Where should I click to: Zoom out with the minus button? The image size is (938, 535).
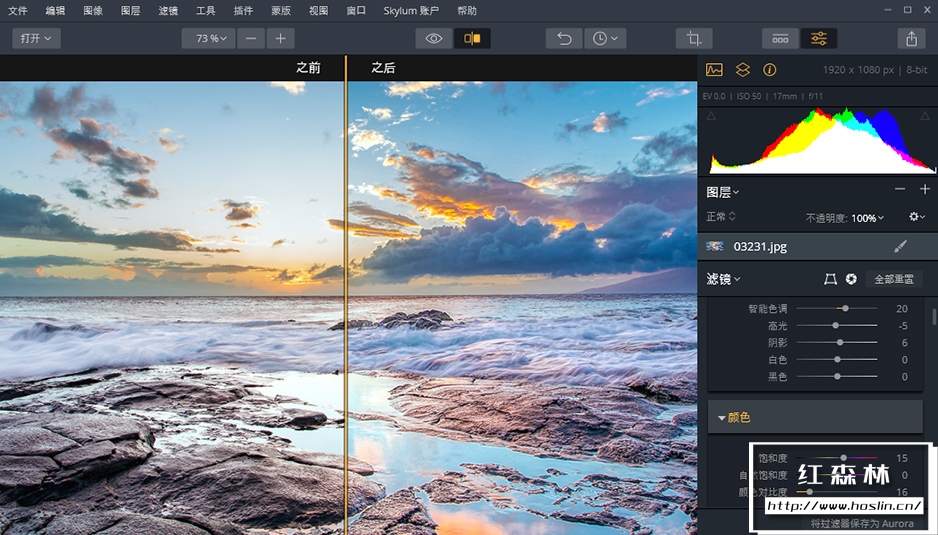[251, 38]
